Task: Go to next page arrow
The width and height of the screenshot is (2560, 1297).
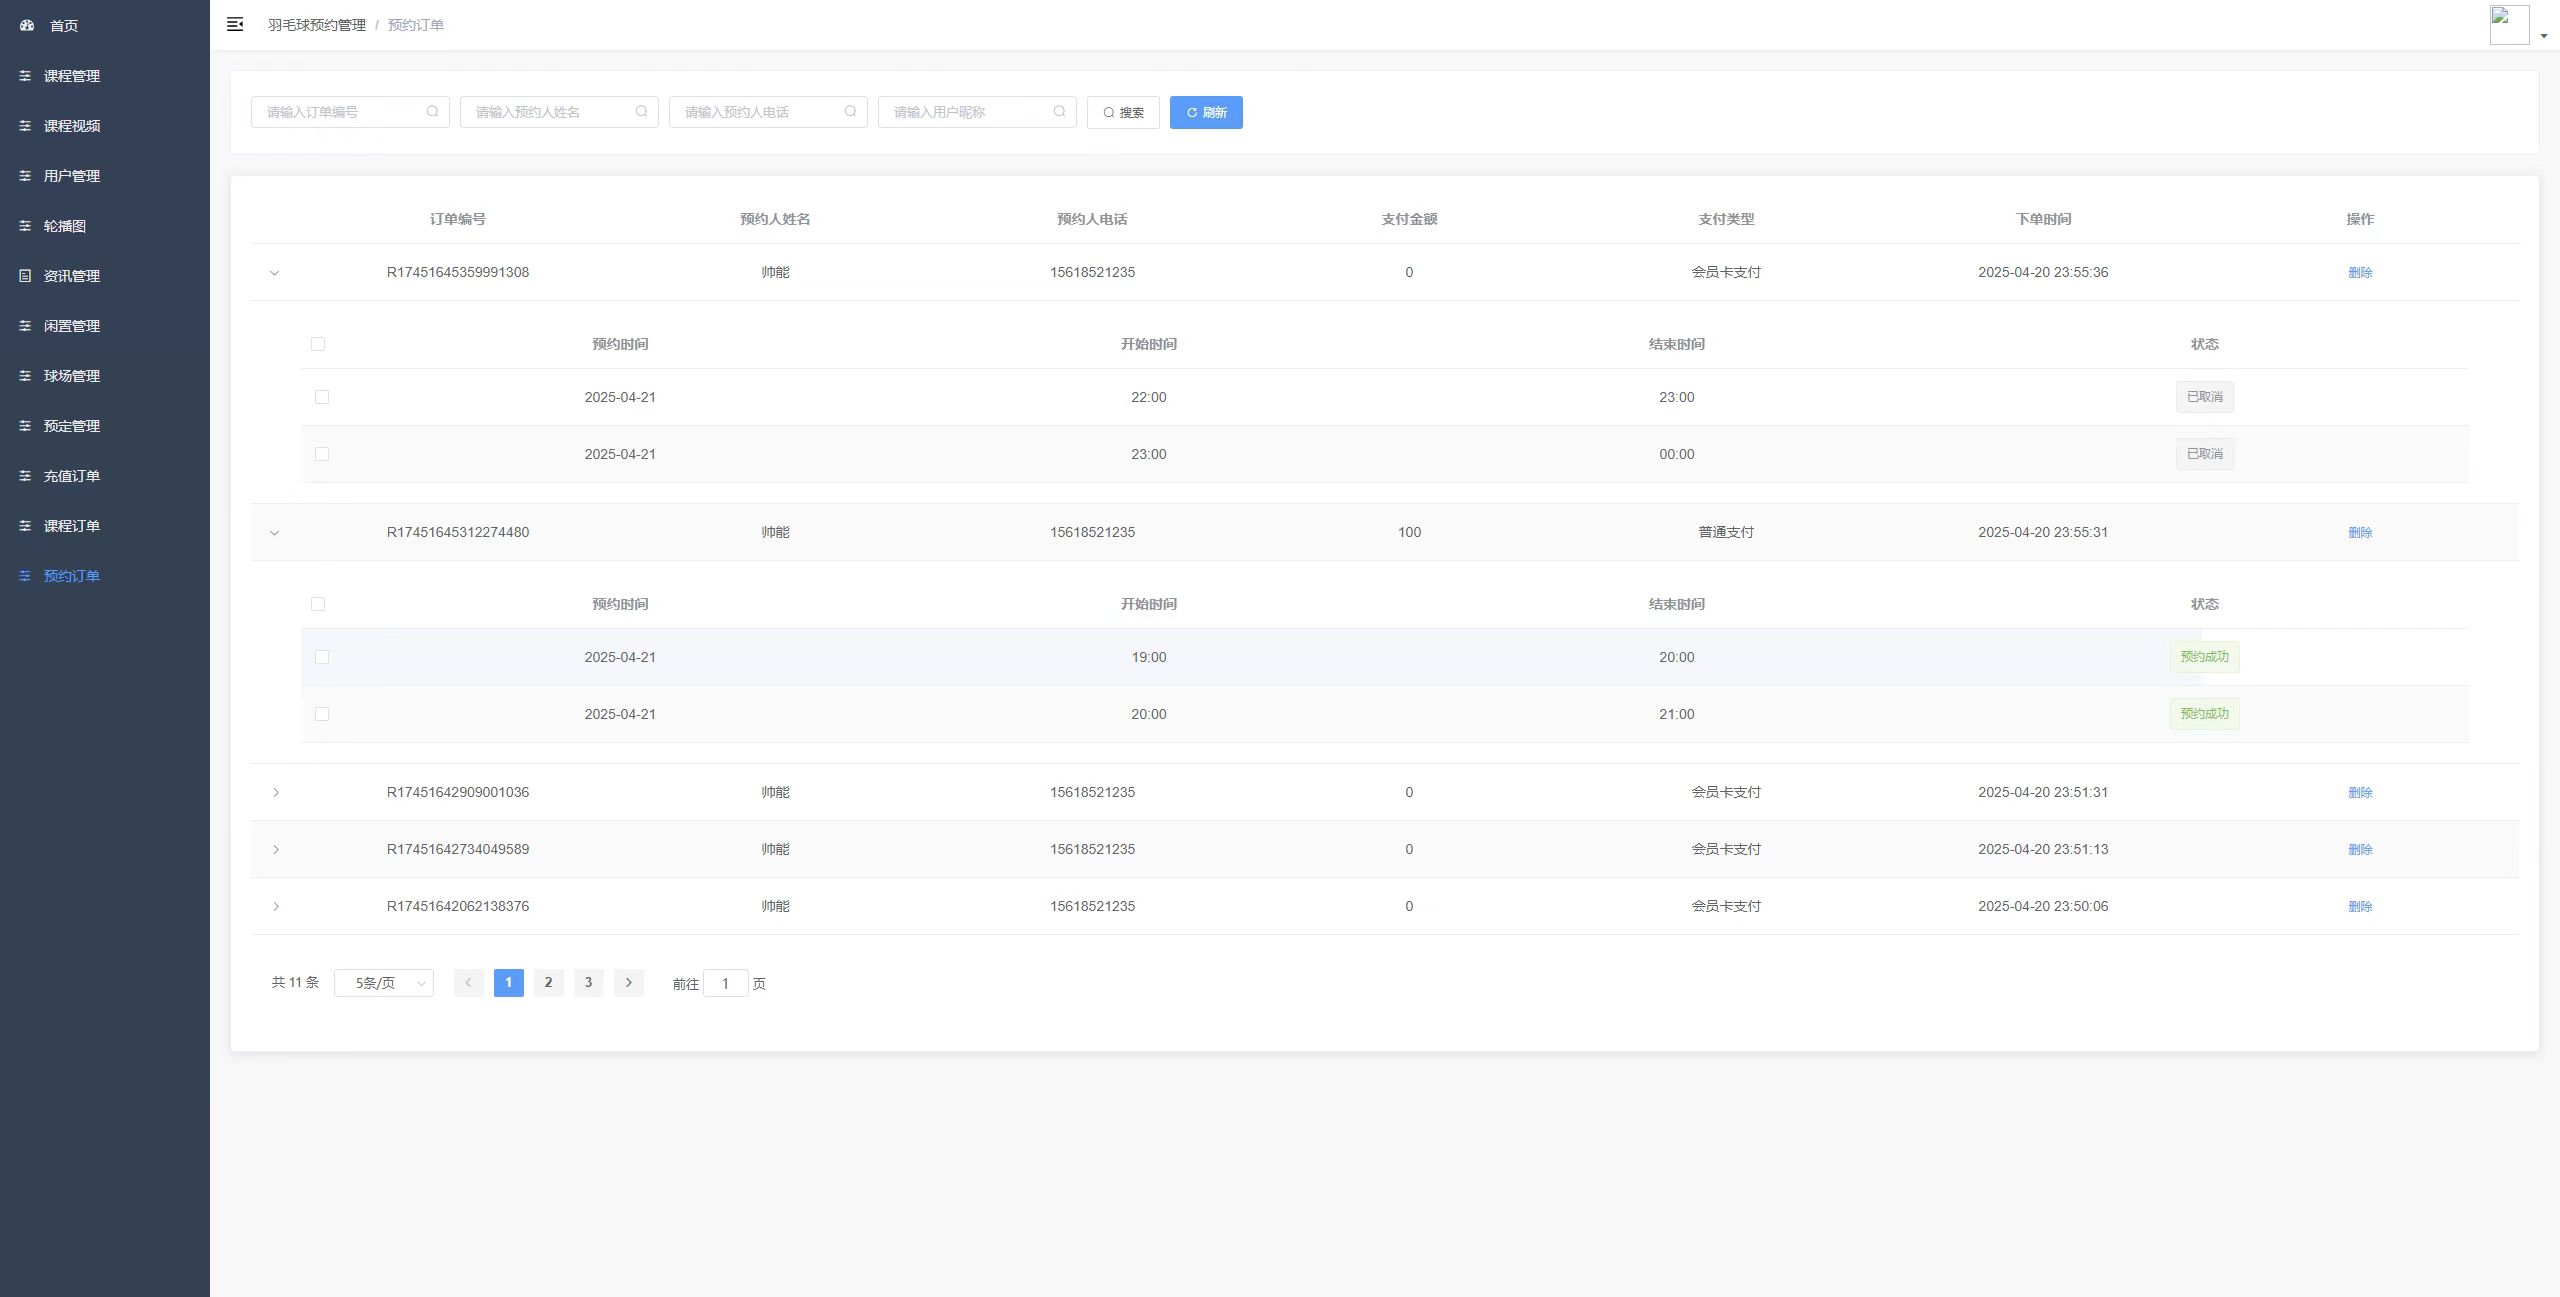Action: point(628,983)
